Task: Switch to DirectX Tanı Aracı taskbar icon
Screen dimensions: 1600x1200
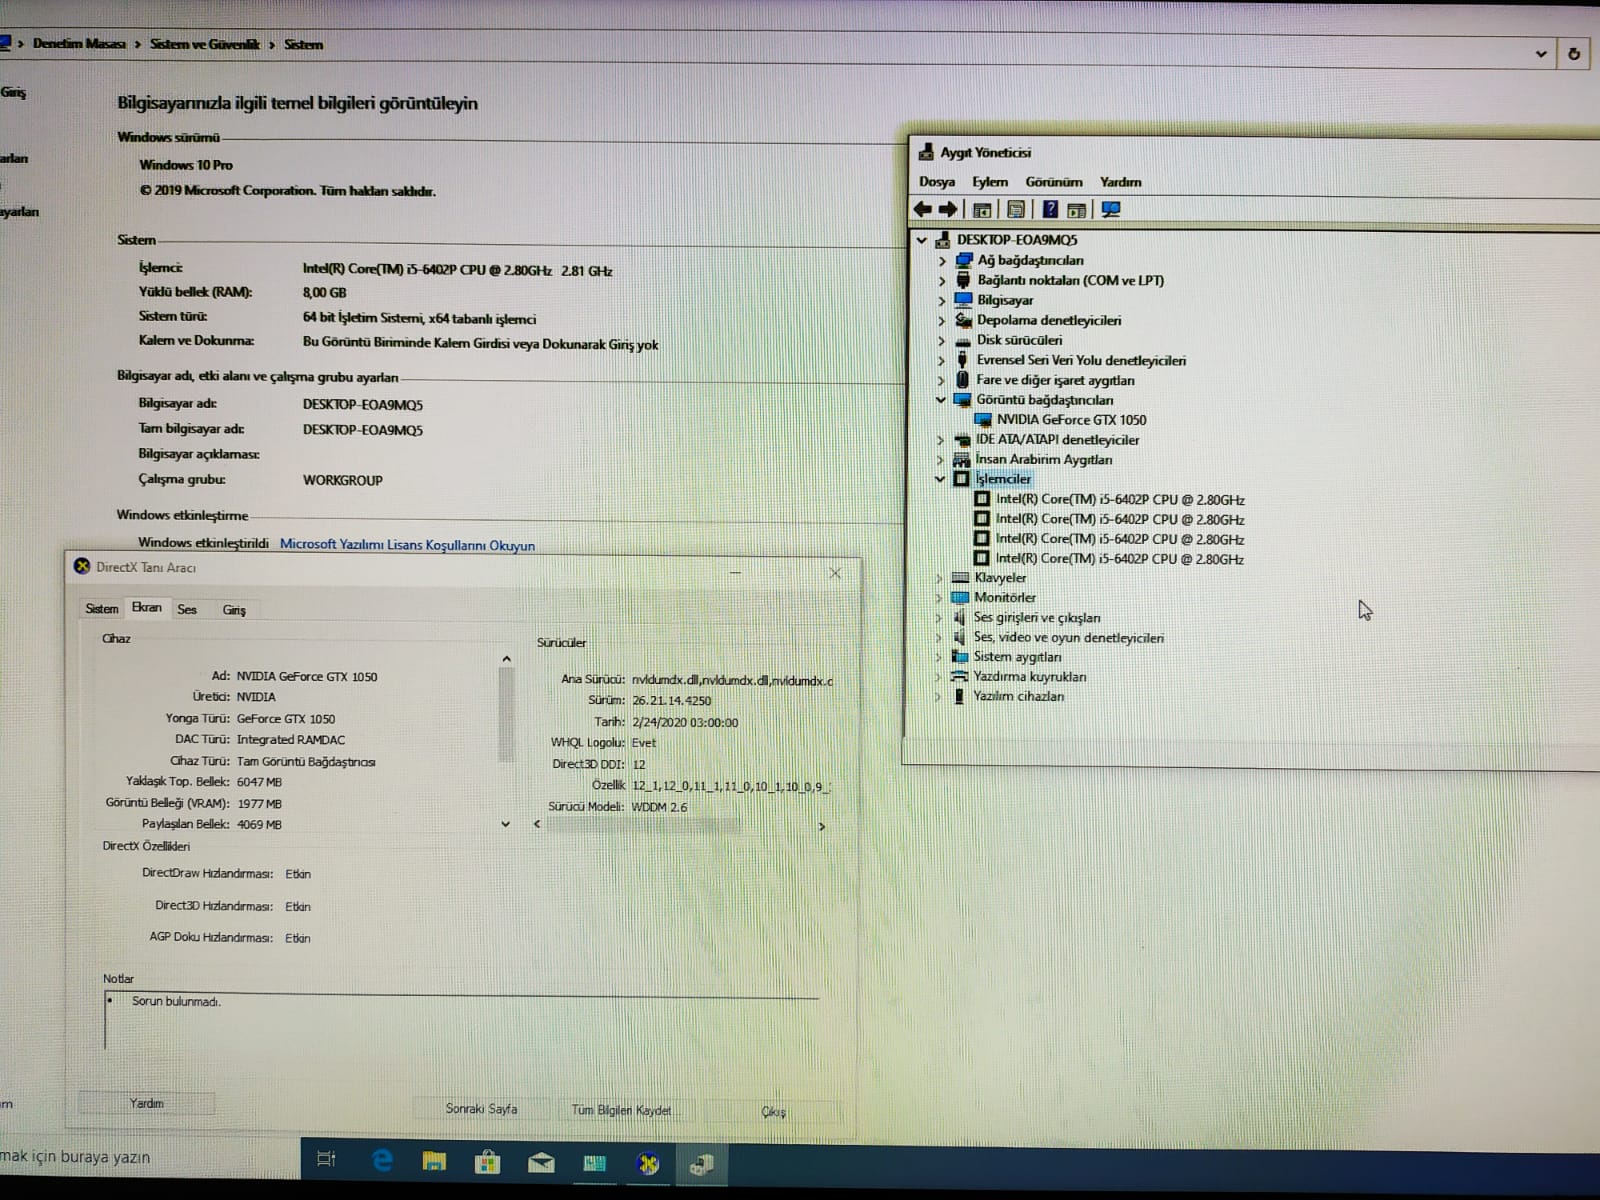Action: tap(648, 1163)
